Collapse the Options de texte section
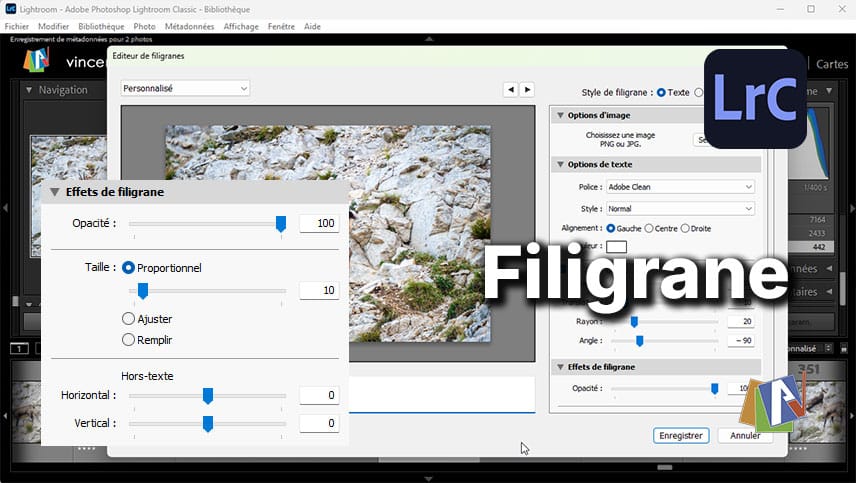The image size is (856, 483). [560, 164]
